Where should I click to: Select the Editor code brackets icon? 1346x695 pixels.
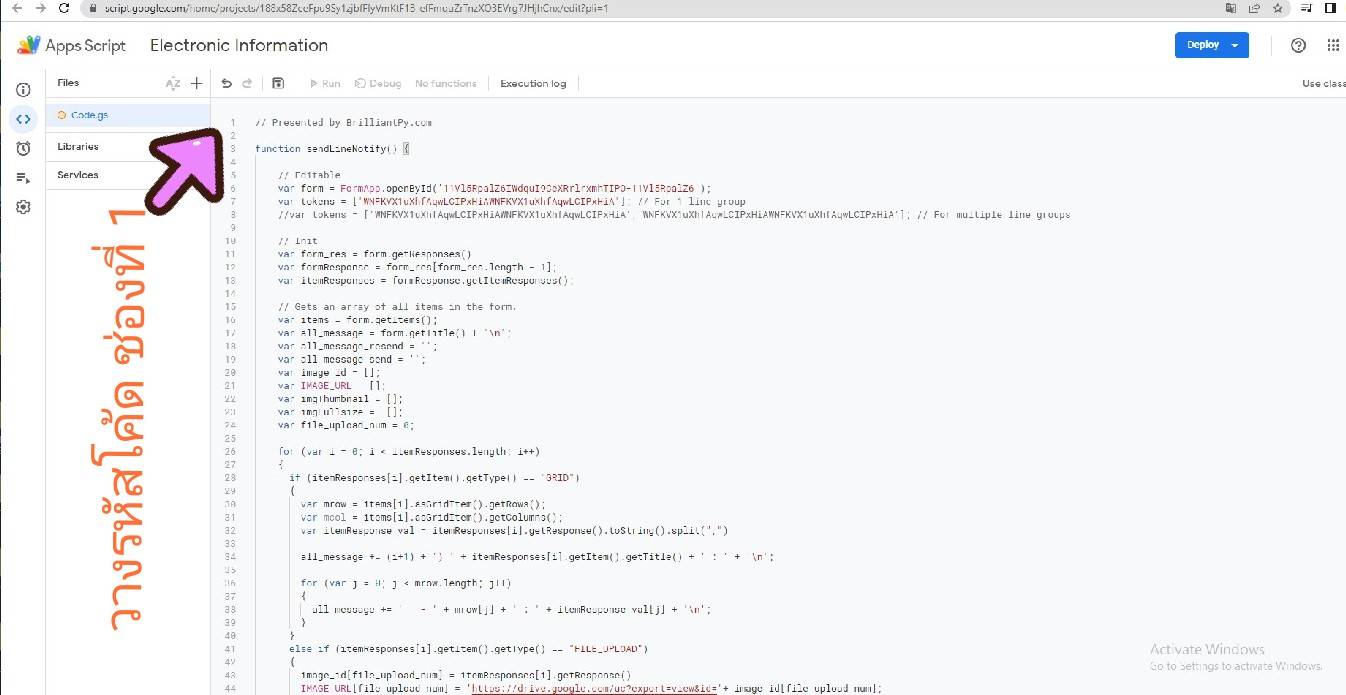pos(23,119)
